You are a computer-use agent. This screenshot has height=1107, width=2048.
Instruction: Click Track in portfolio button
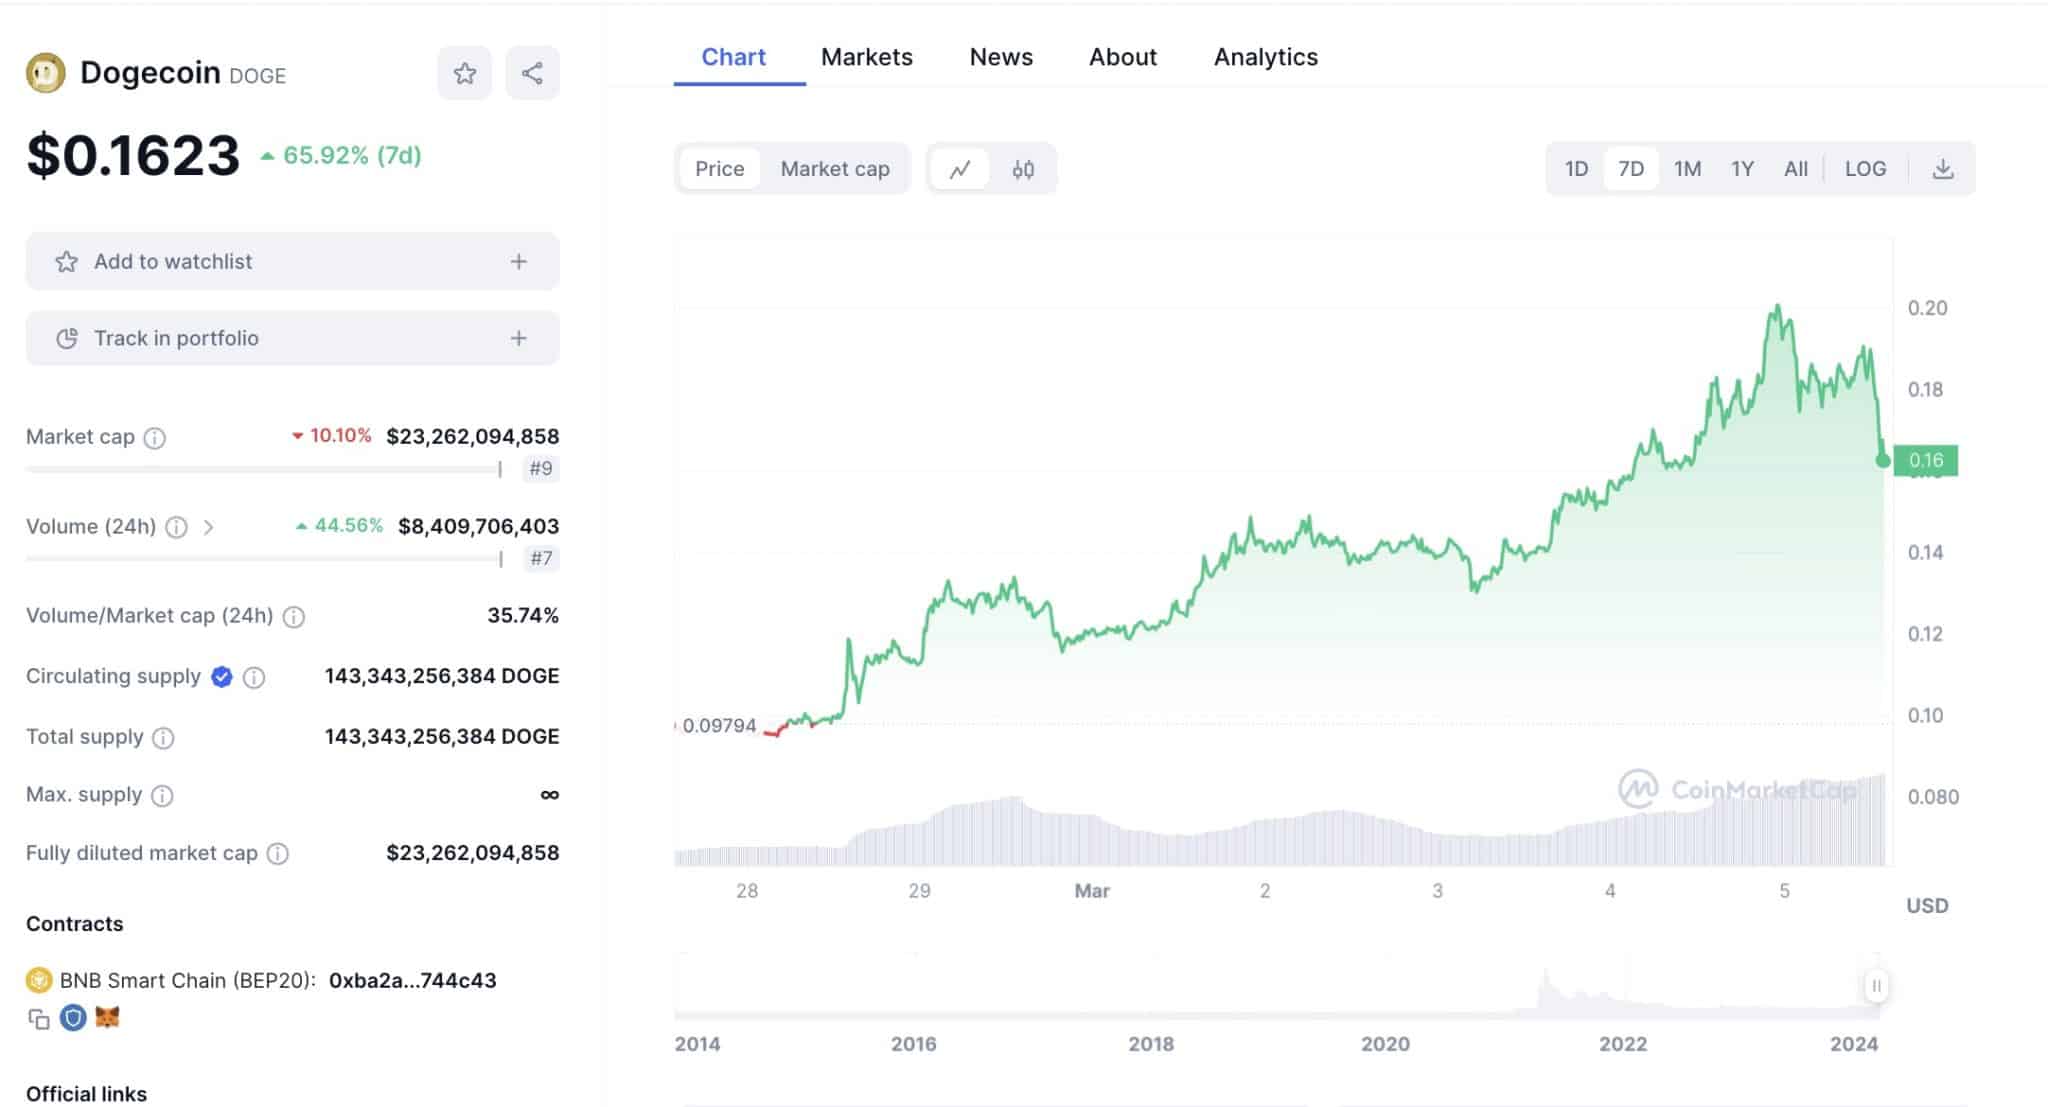click(x=292, y=338)
